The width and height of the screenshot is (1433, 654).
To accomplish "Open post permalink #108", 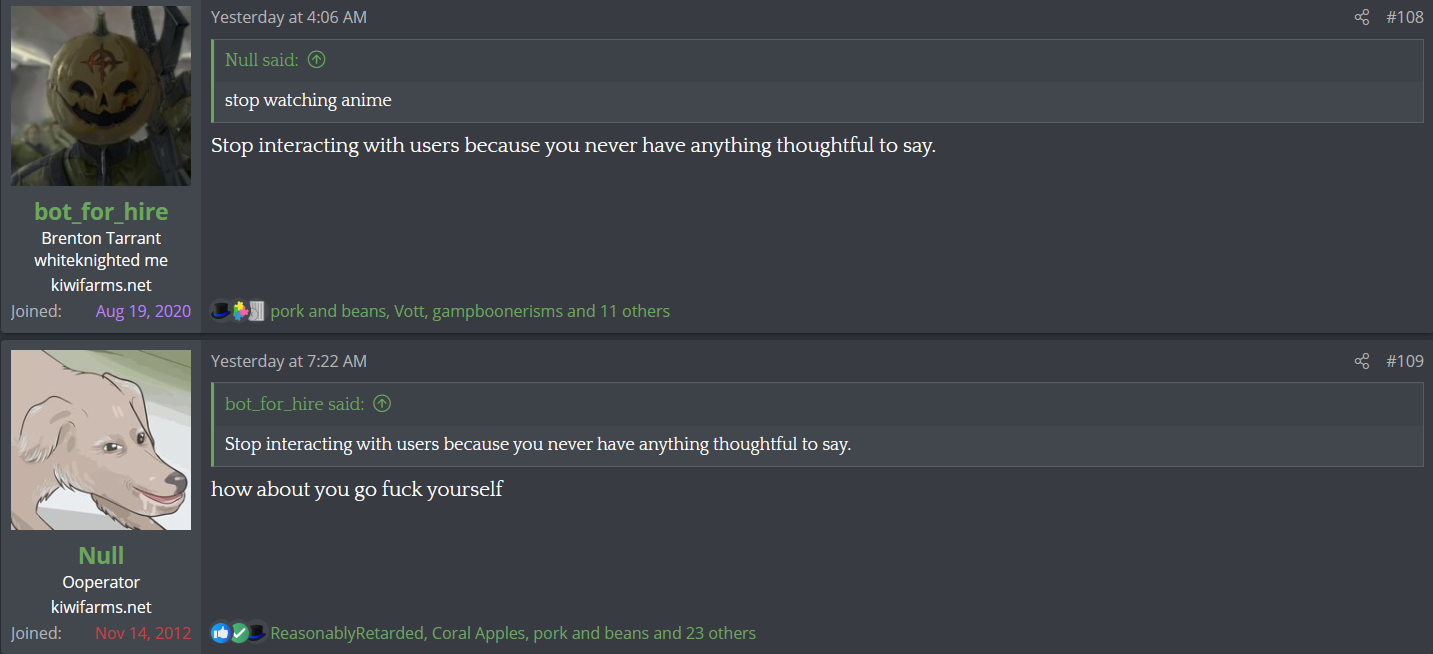I will [x=1404, y=17].
